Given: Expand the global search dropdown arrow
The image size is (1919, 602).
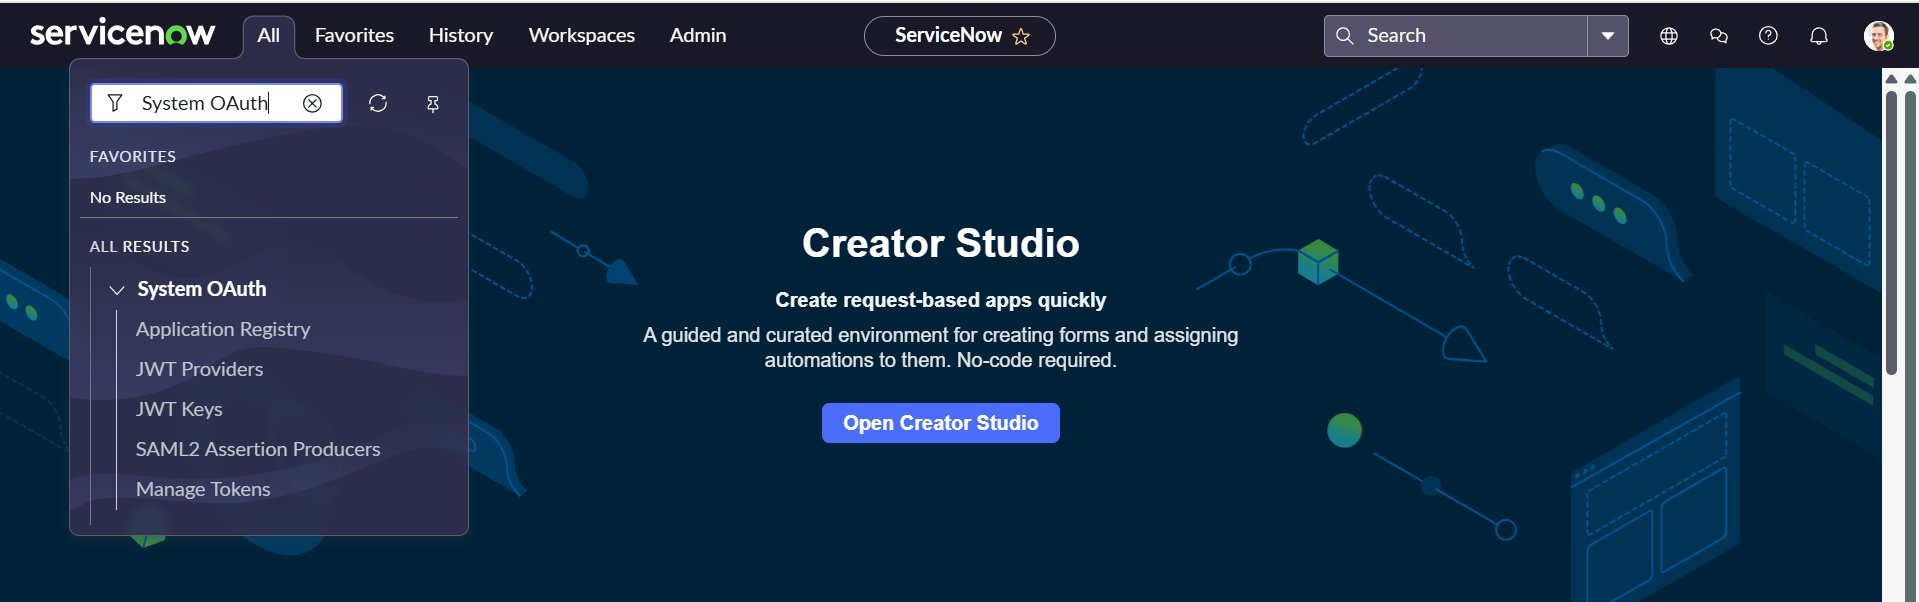Looking at the screenshot, I should tap(1607, 36).
